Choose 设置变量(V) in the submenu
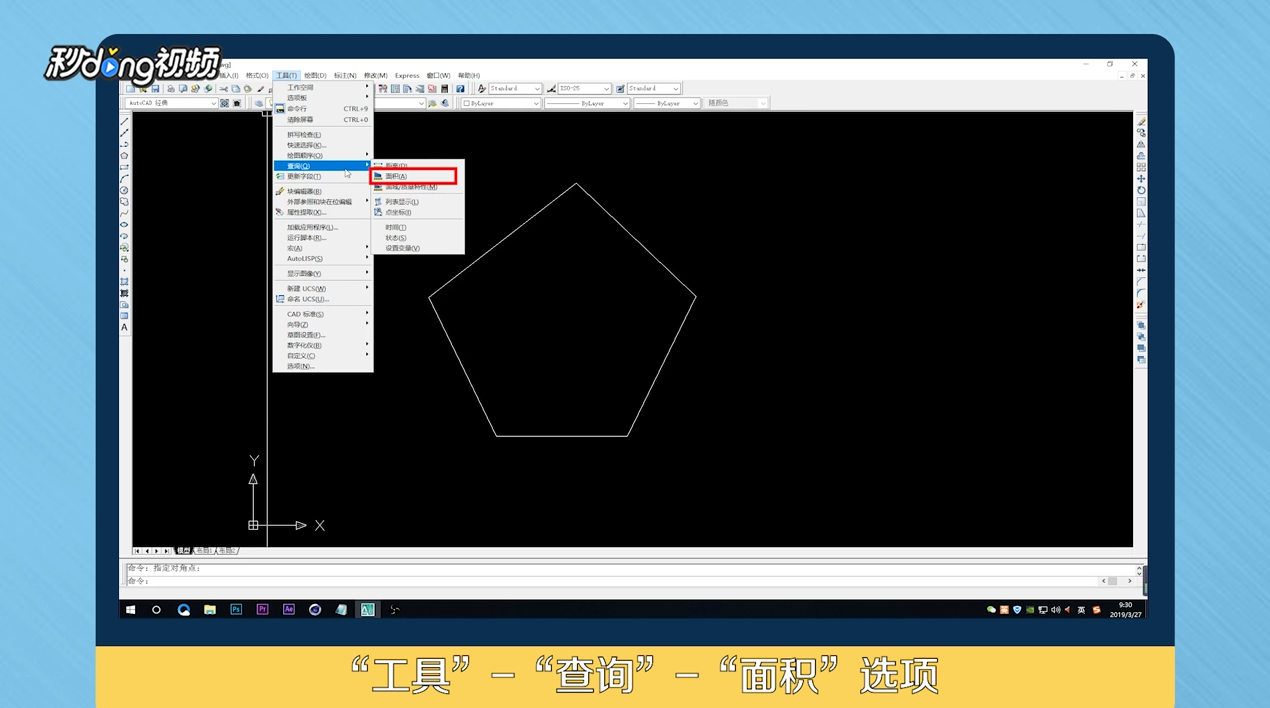 (x=418, y=248)
